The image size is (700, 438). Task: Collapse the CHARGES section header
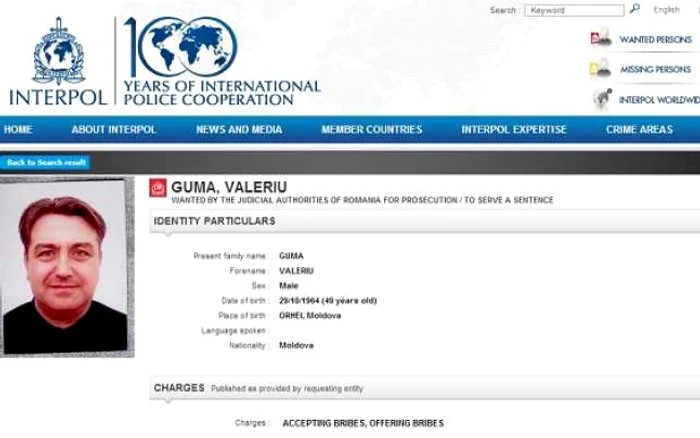(425, 388)
